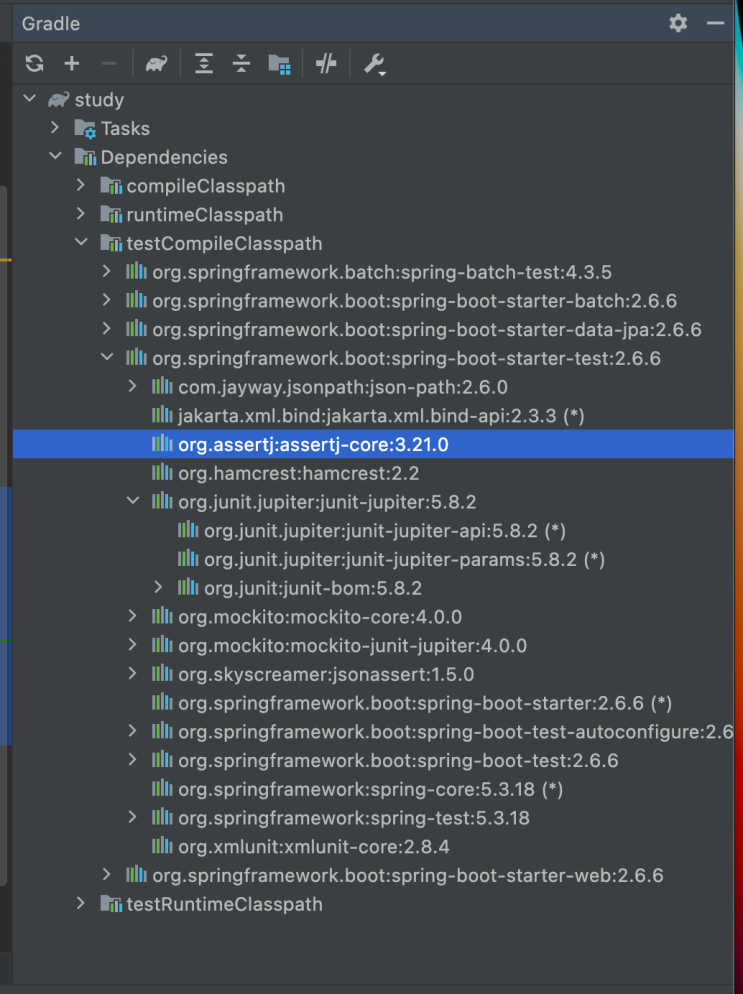Expand the compileClasspath node
743x994 pixels.
coord(82,186)
